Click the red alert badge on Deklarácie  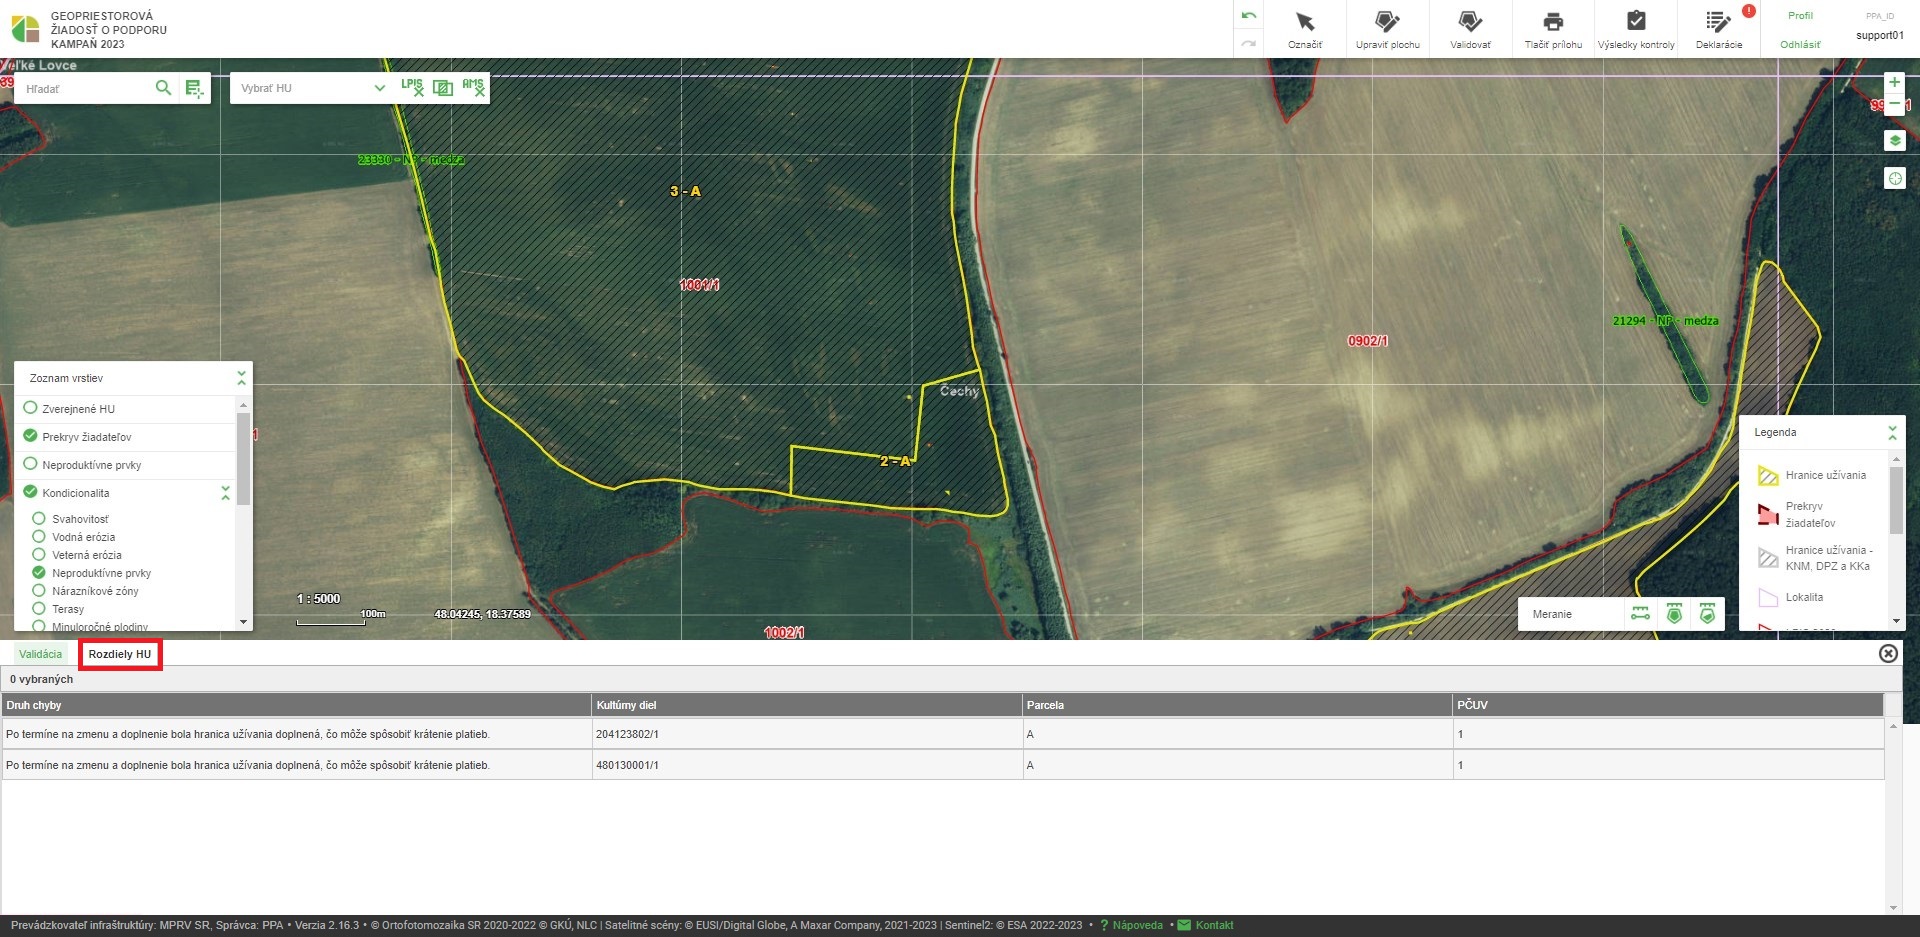point(1749,11)
